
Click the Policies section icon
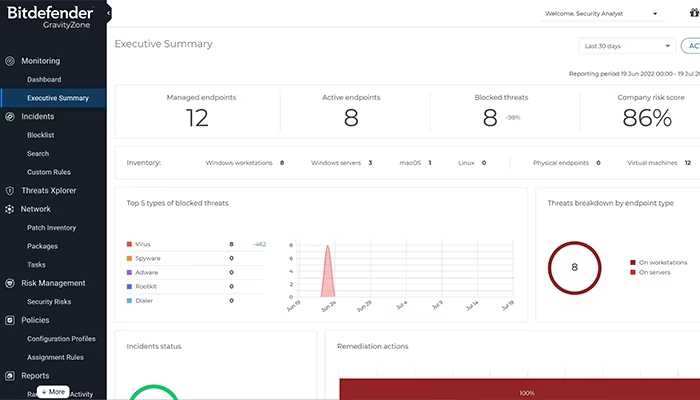[10, 320]
